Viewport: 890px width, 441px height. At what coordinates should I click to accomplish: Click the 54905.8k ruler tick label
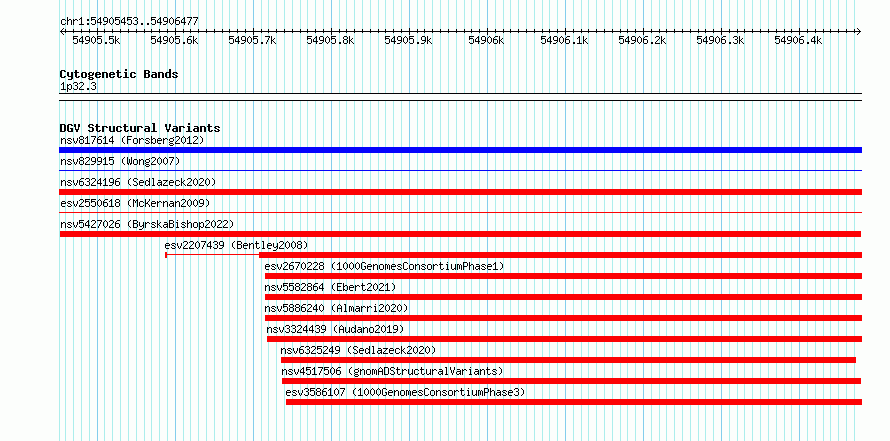click(x=330, y=40)
